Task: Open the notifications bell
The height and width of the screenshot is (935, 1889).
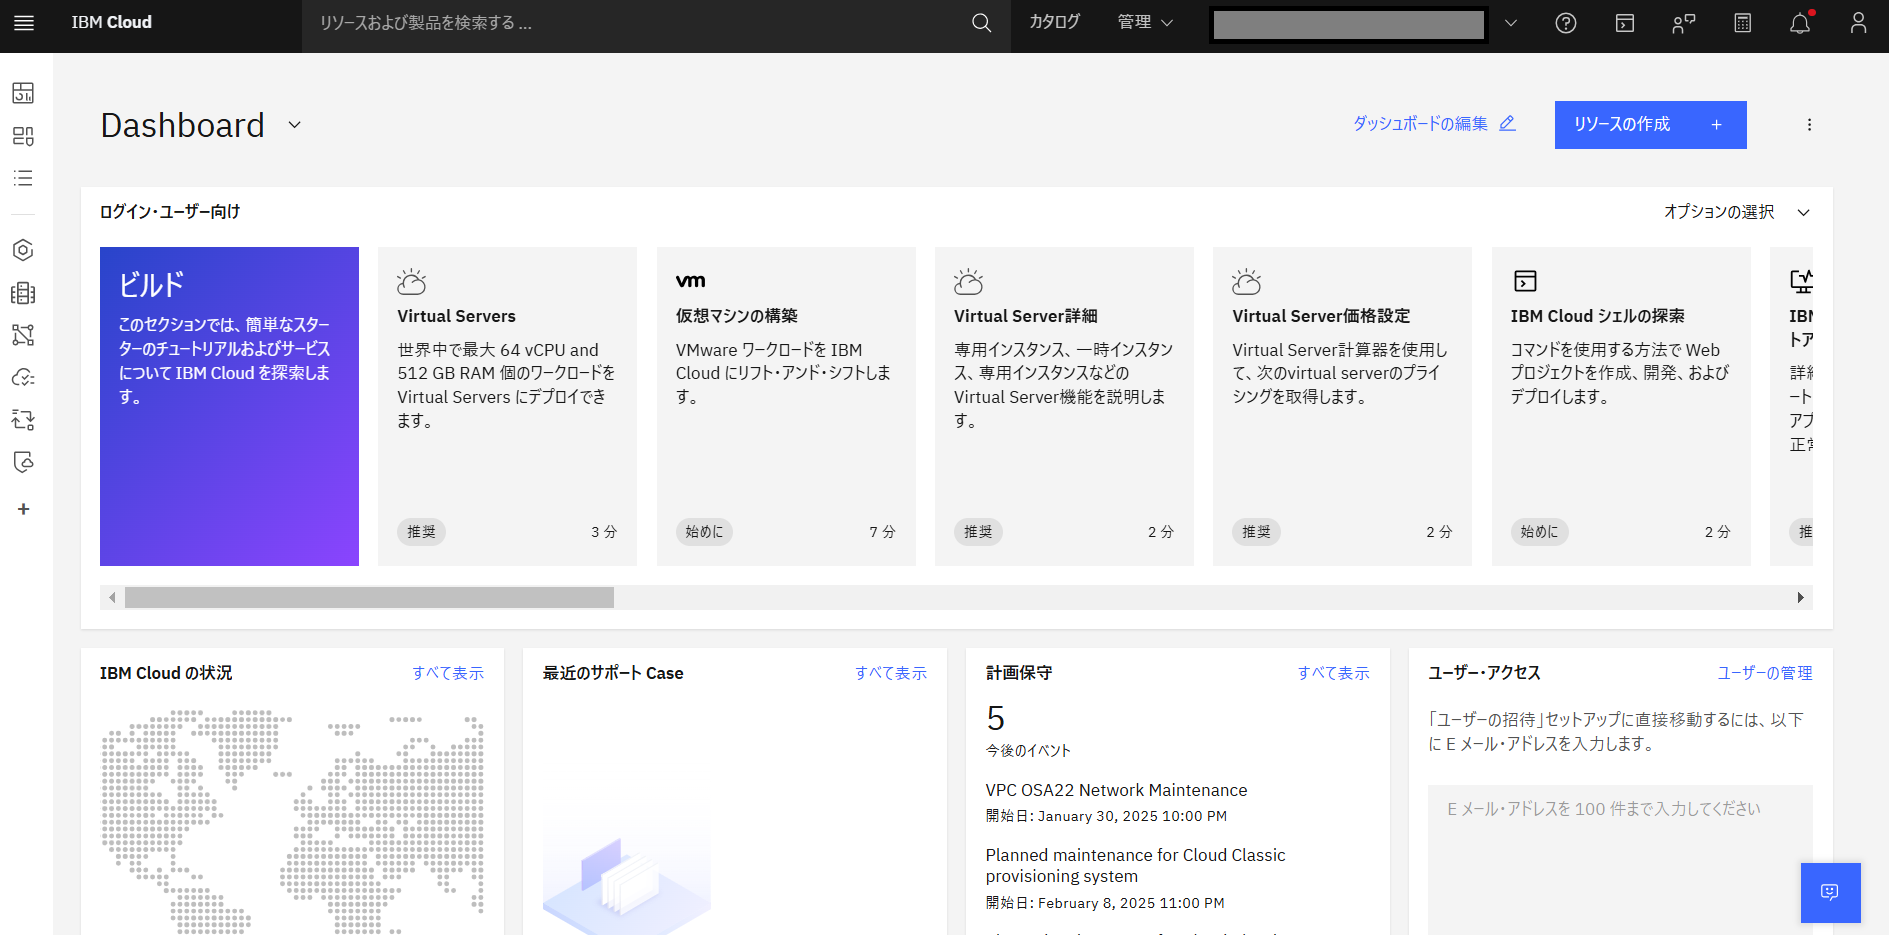Action: [1800, 23]
